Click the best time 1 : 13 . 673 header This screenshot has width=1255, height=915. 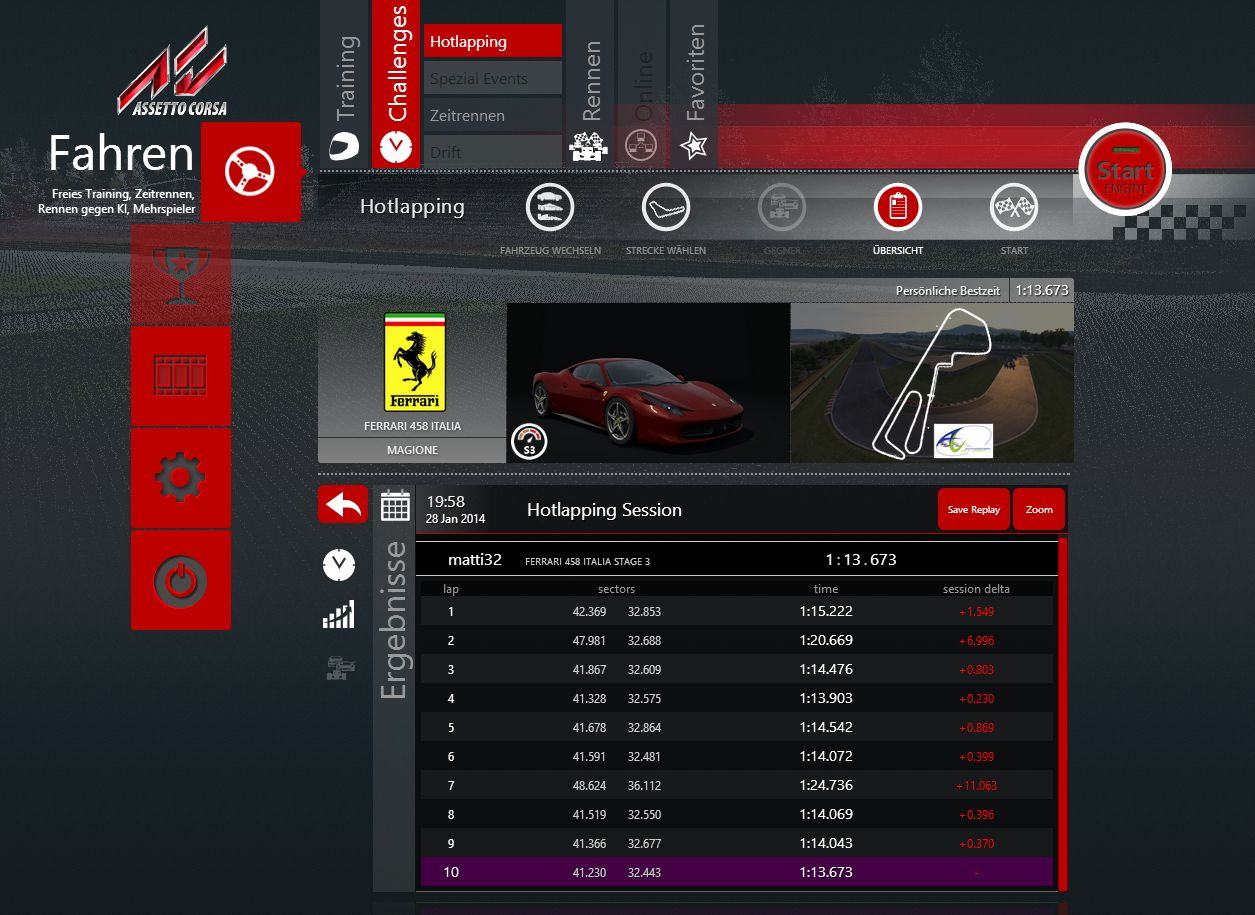click(x=861, y=560)
